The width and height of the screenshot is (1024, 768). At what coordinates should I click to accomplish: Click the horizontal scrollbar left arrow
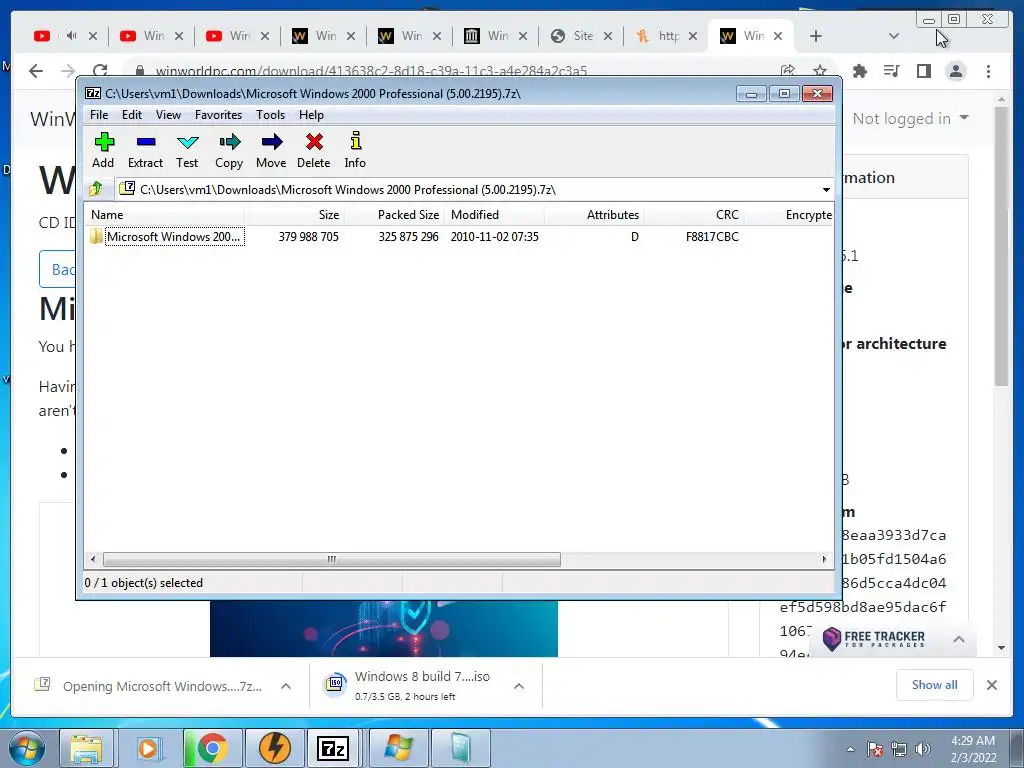tap(93, 559)
